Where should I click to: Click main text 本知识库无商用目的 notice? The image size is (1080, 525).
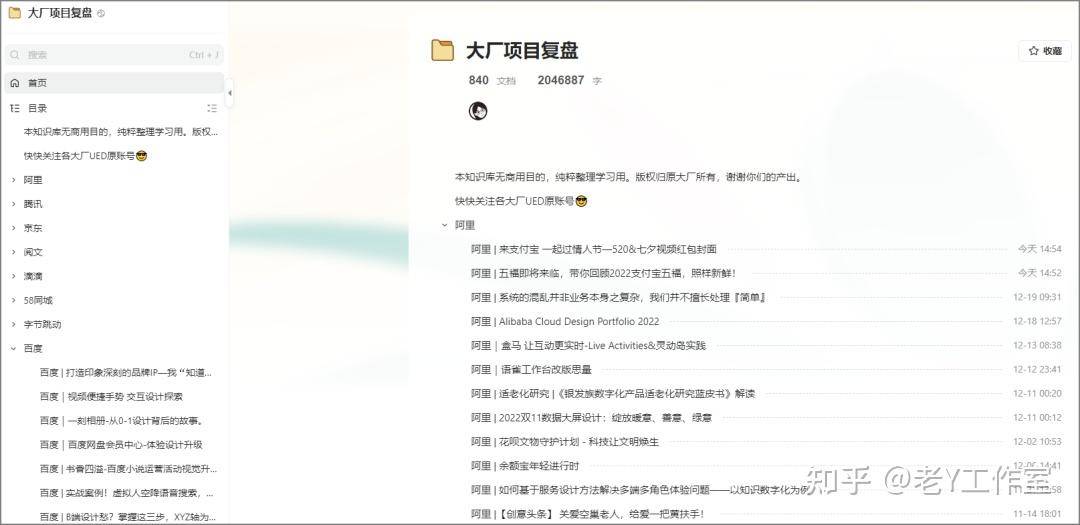click(x=628, y=177)
